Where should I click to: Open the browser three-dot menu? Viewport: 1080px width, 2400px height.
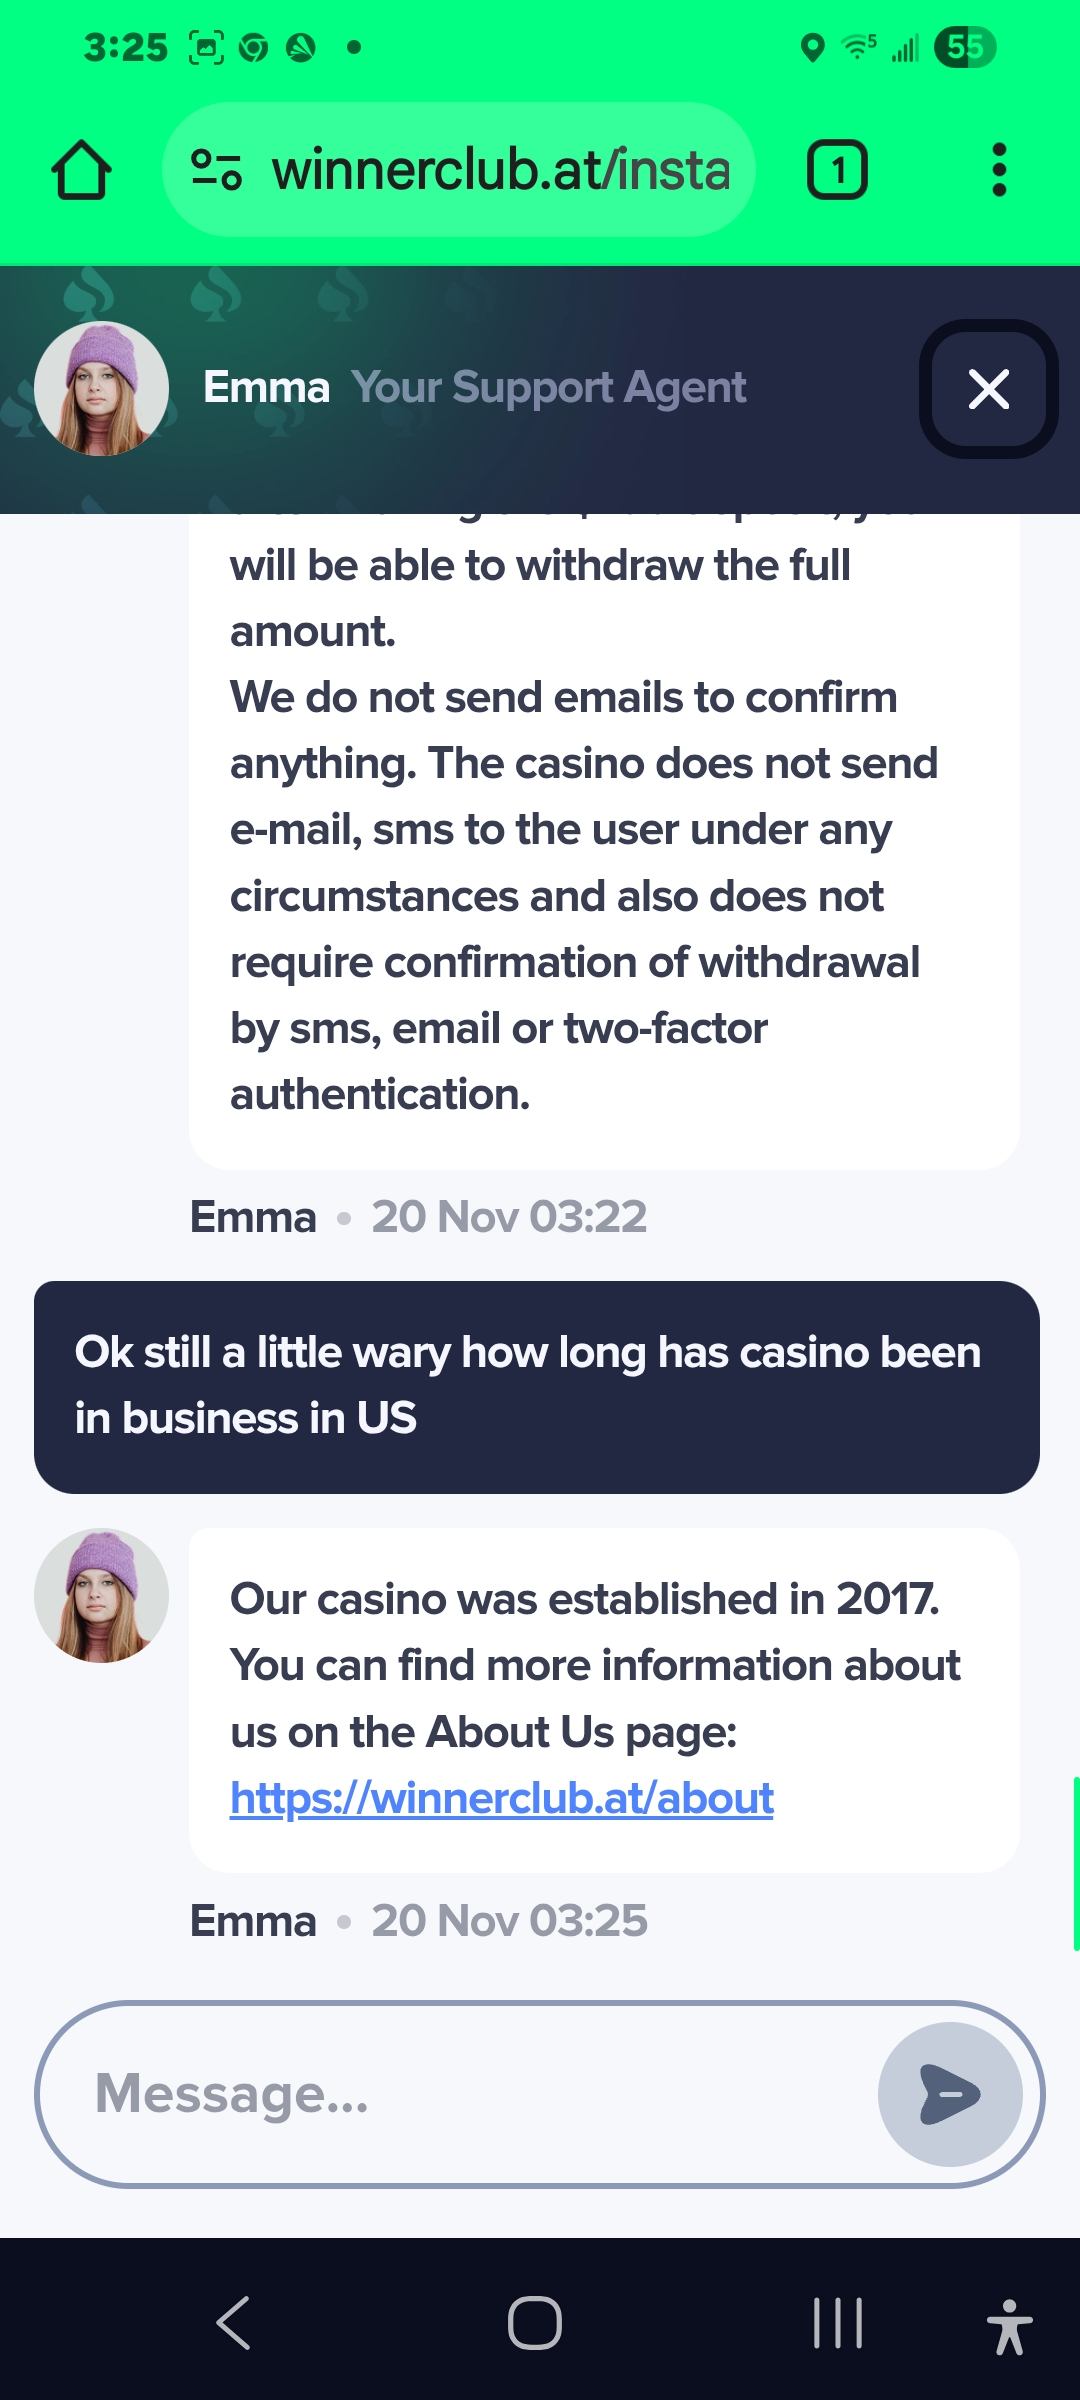[998, 171]
